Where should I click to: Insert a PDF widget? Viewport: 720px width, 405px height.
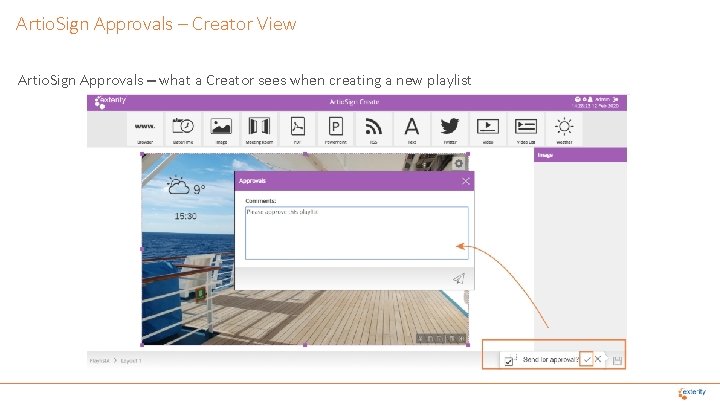[x=297, y=129]
